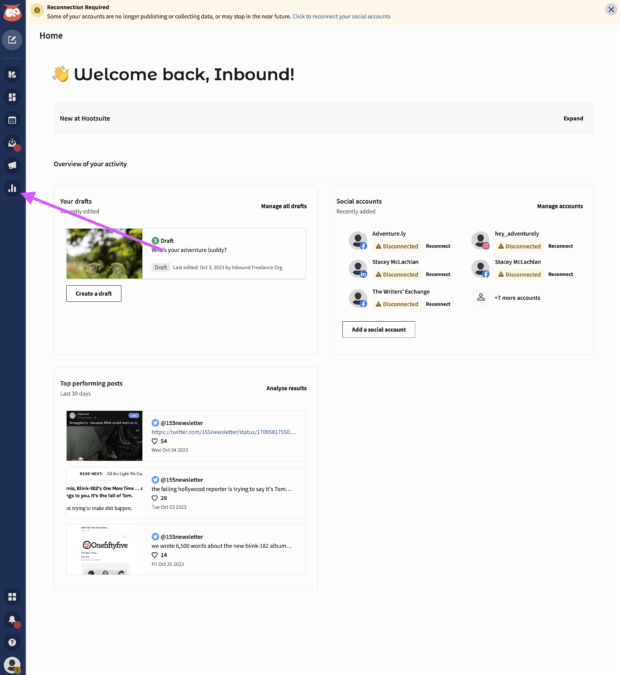Open the parrots draft thumbnail
Screen dimensions: 620x675
tap(104, 254)
